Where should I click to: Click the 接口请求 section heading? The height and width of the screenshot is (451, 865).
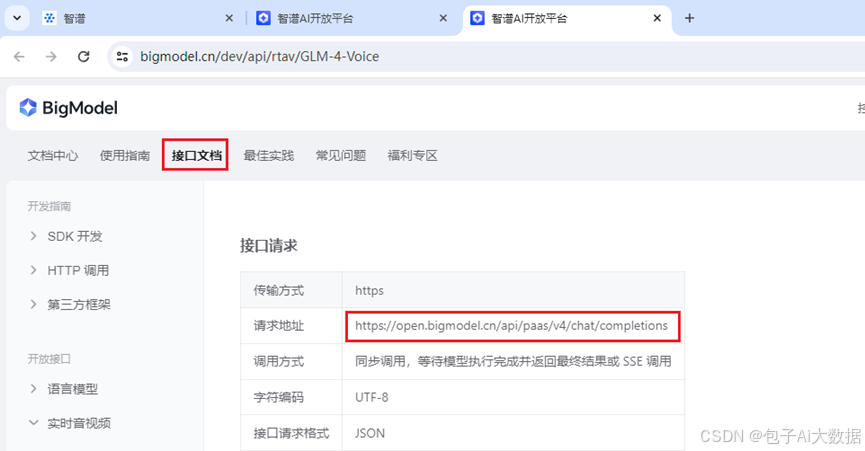[269, 245]
